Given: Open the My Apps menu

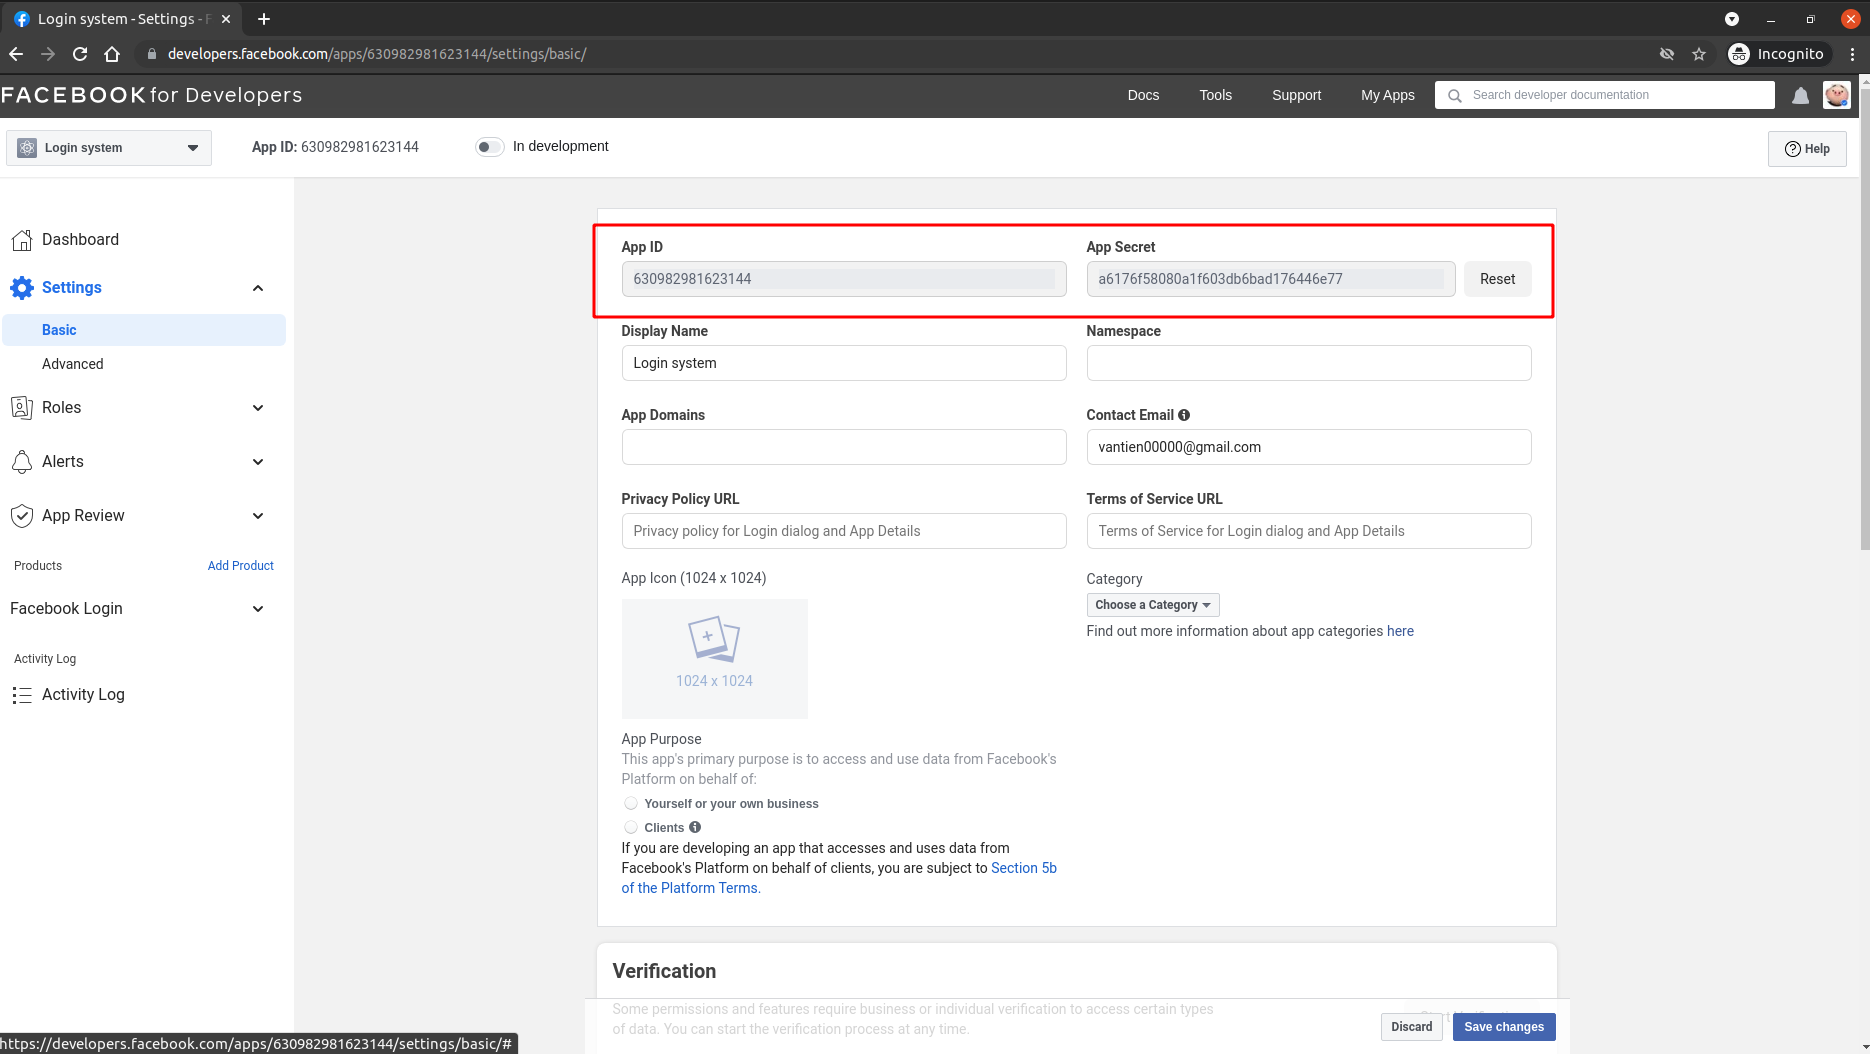Looking at the screenshot, I should pos(1387,95).
